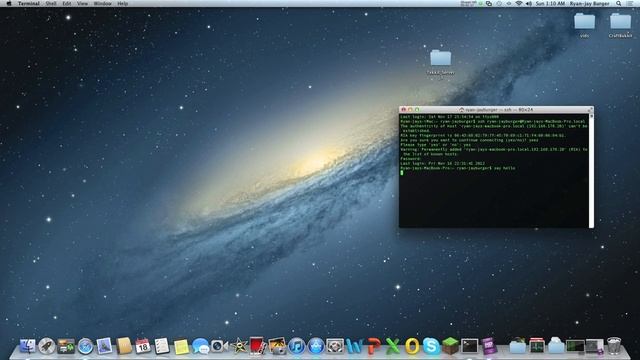The image size is (640, 360).
Task: Open Mail stamp icon in dock
Action: coord(104,346)
